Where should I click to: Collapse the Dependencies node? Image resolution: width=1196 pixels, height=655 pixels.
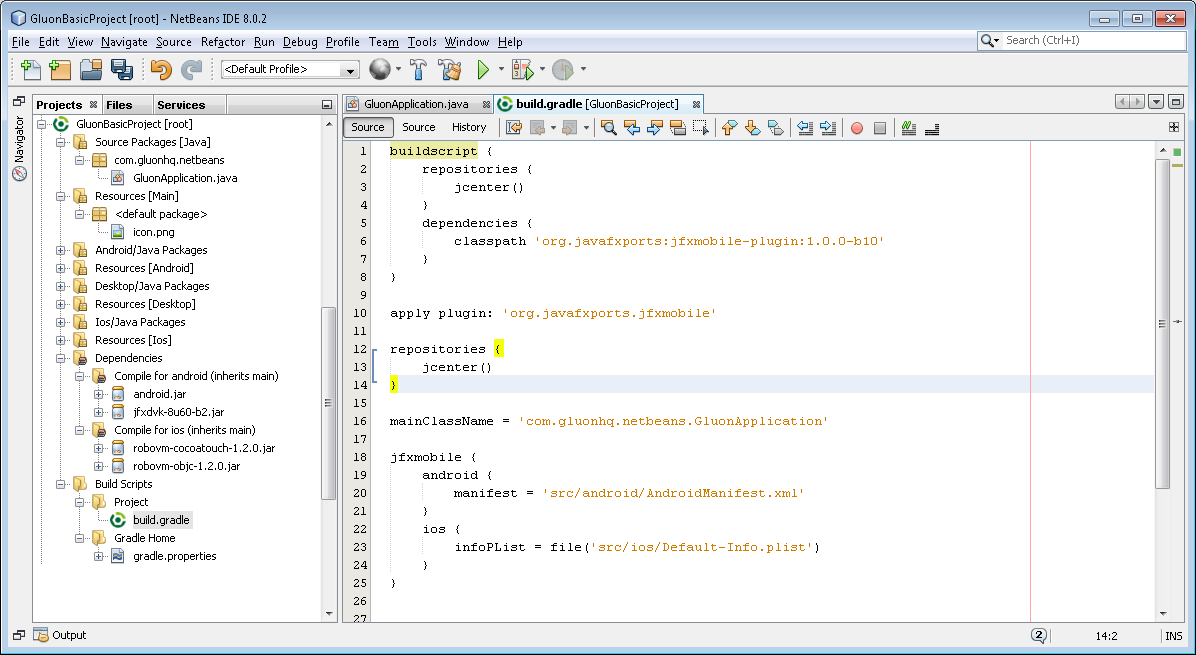click(x=60, y=358)
